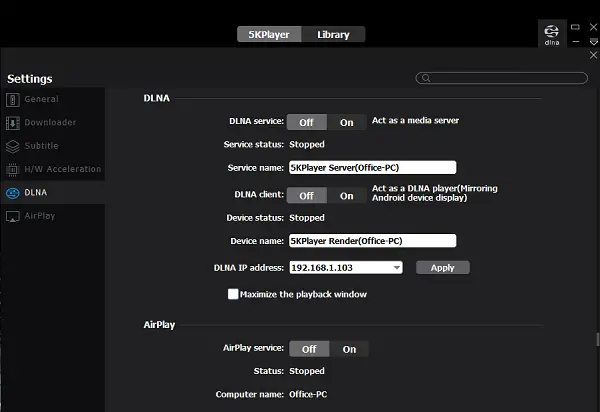This screenshot has width=600, height=412.
Task: Click the vertical scrollbar thumb at right
Action: pos(598,340)
